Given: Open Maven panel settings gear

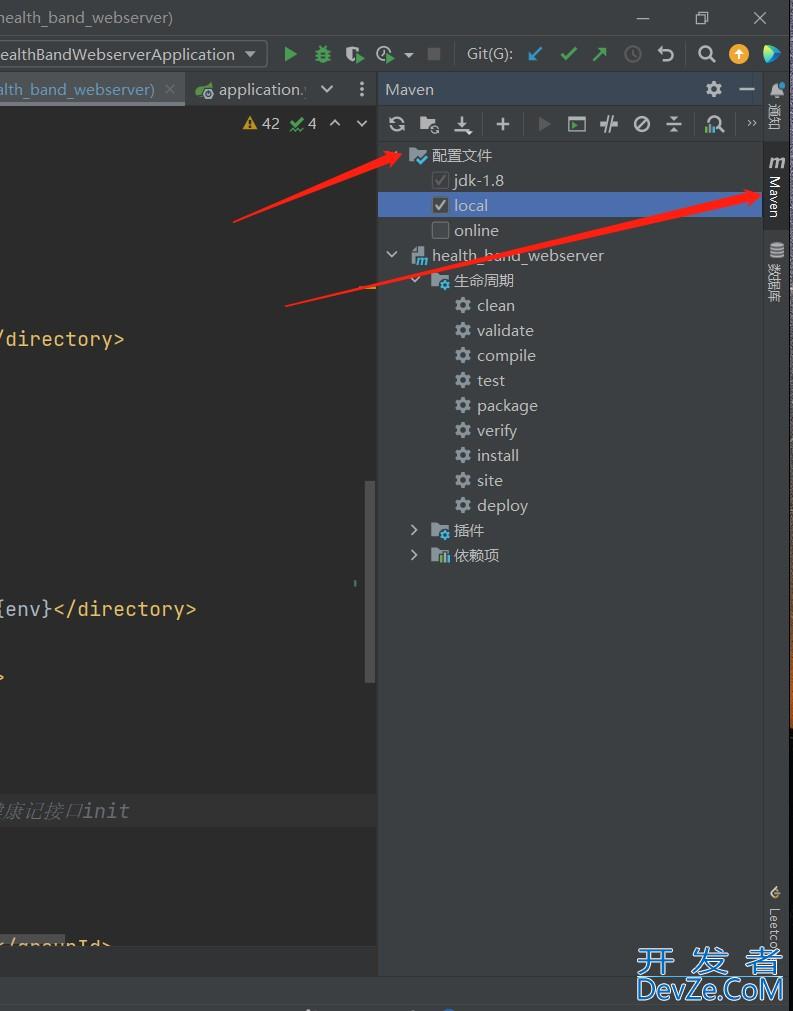Looking at the screenshot, I should coord(713,89).
